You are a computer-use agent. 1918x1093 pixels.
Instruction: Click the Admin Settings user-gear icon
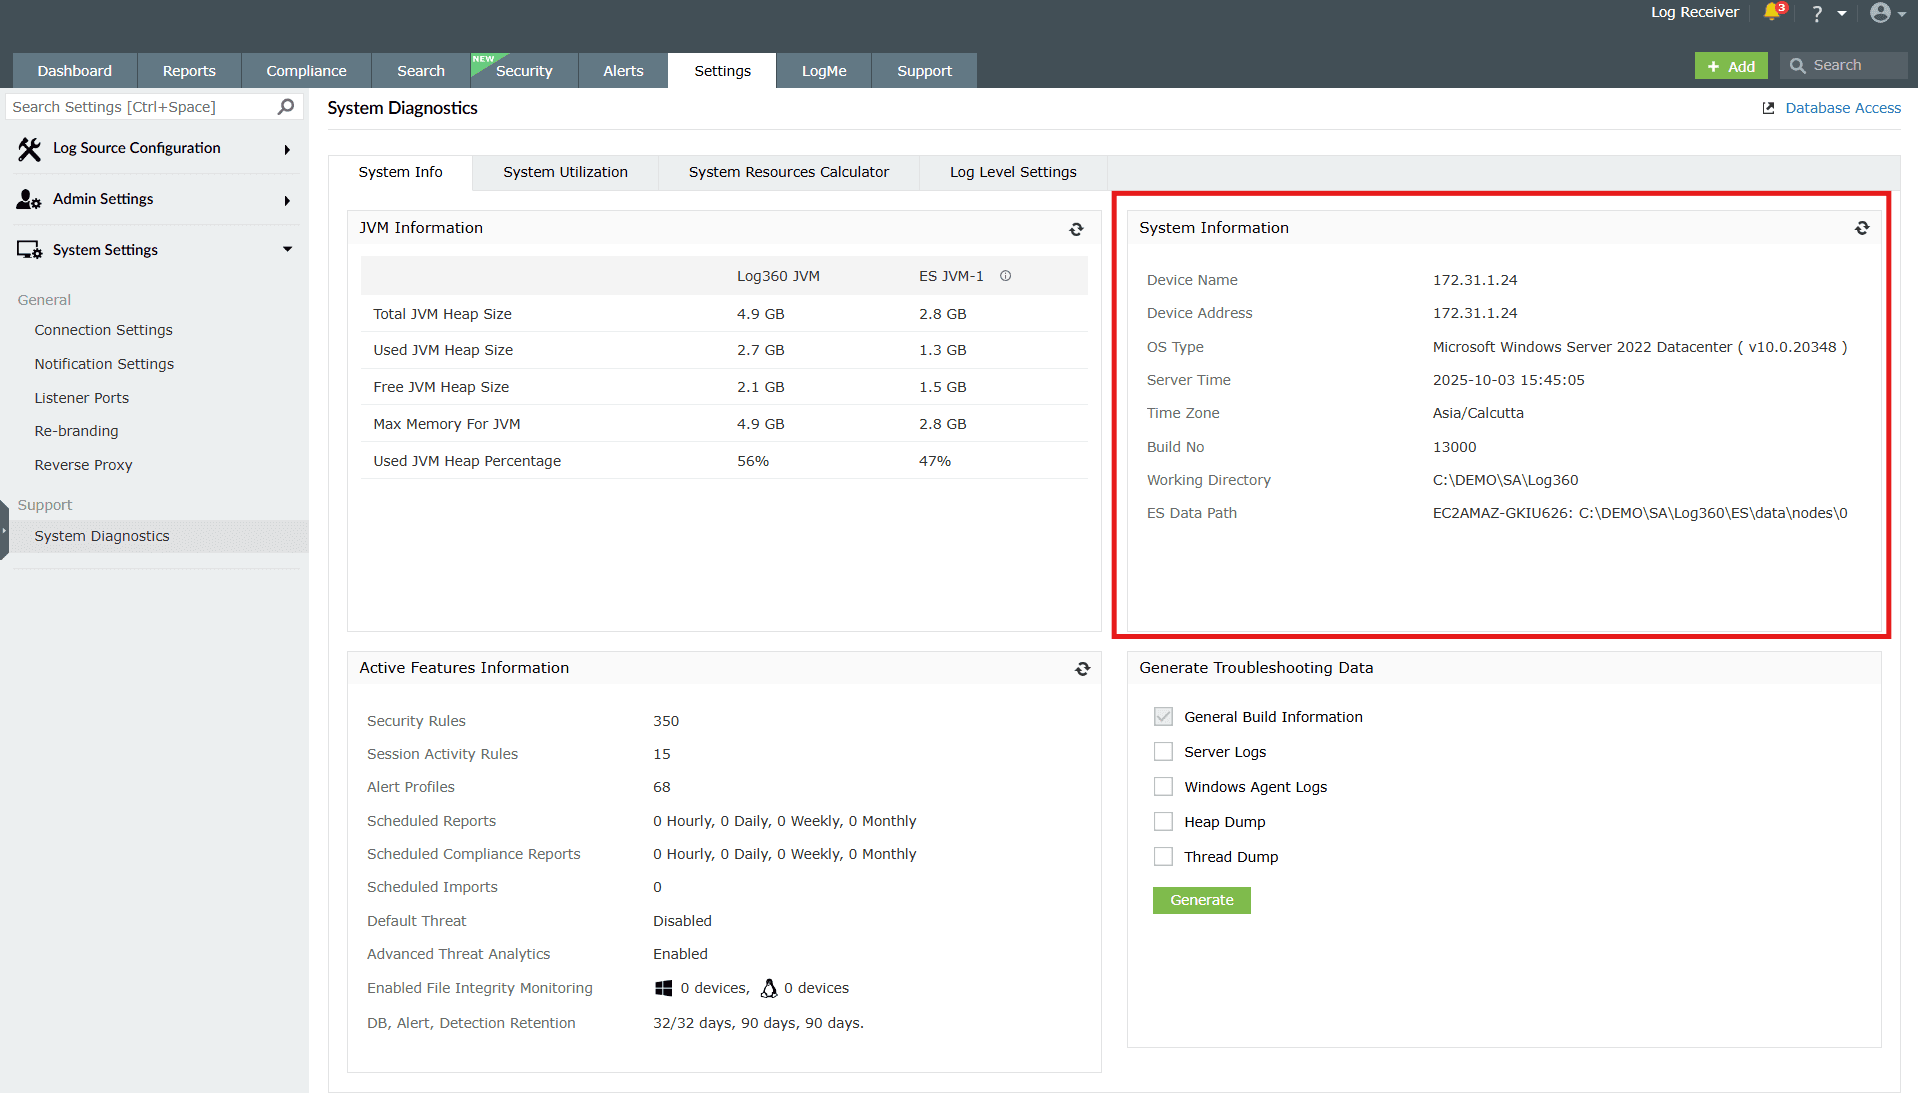tap(29, 200)
